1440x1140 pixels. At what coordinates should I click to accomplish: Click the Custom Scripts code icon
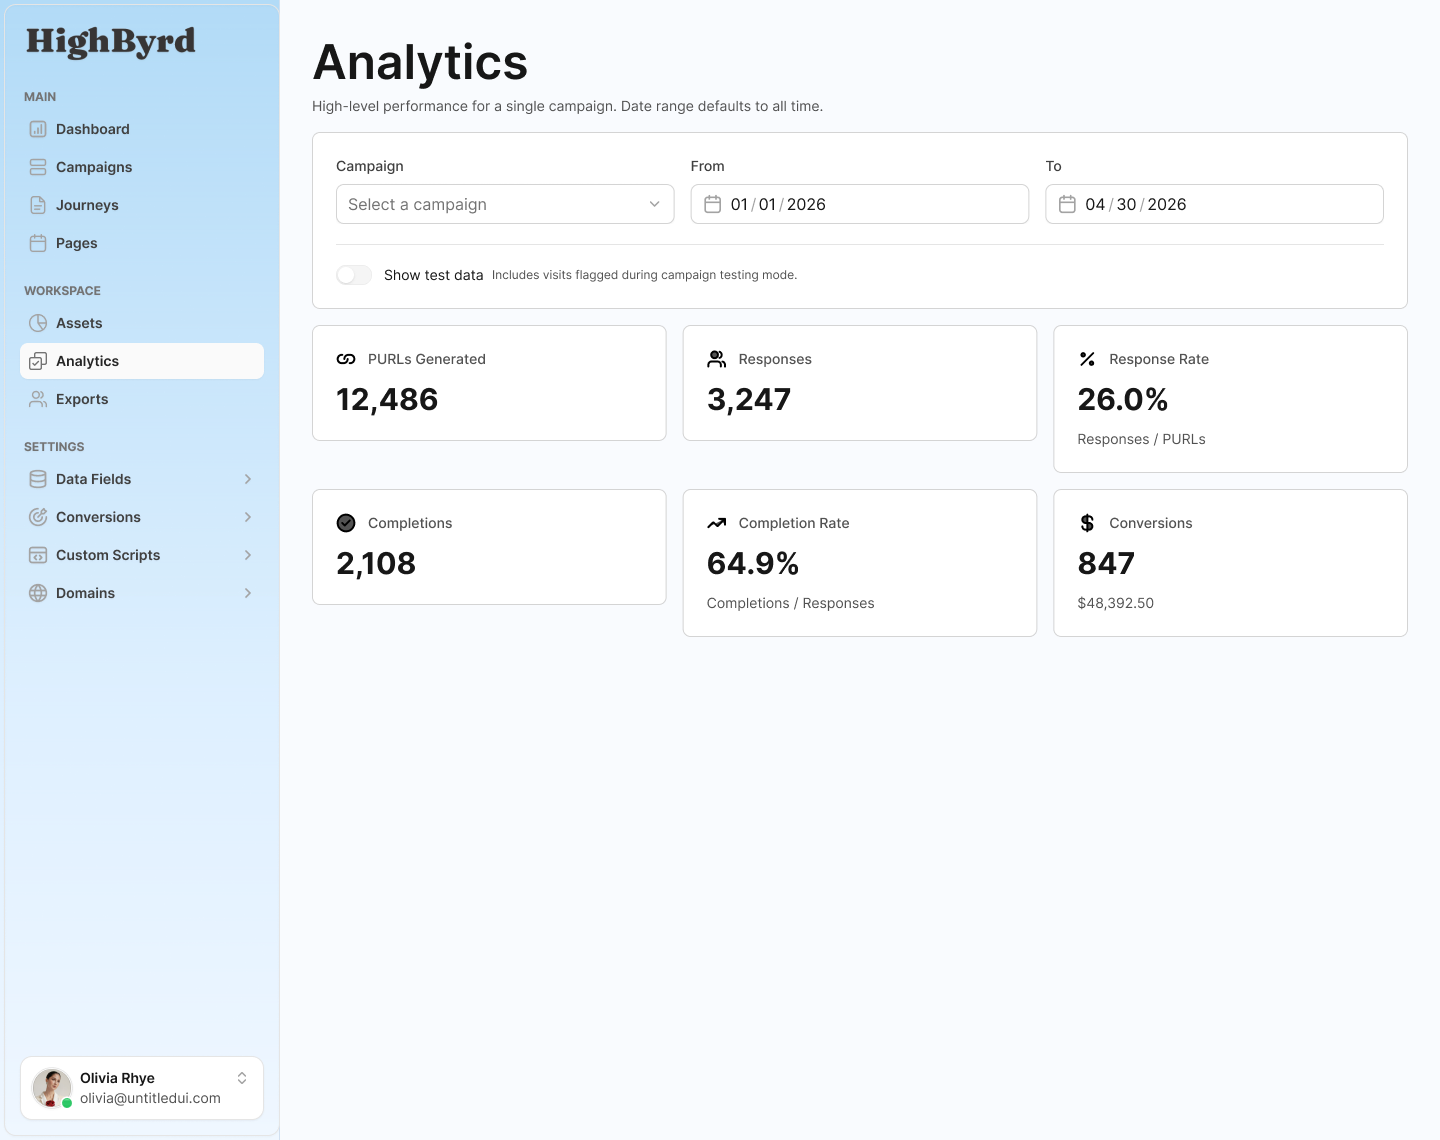(x=38, y=555)
